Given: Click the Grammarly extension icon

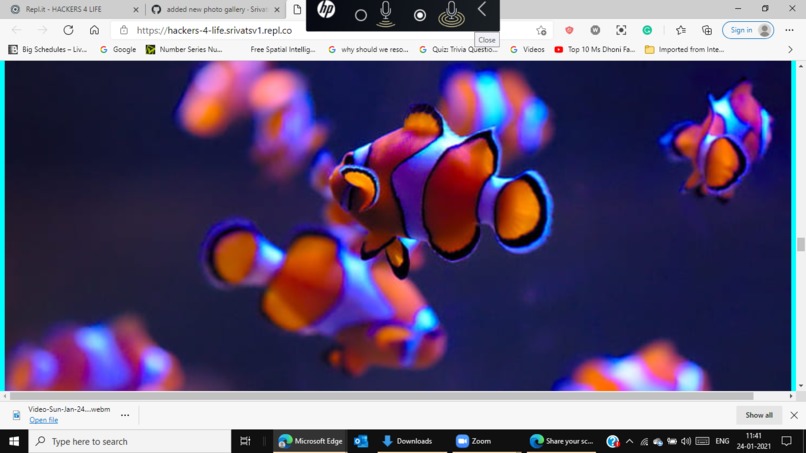Looking at the screenshot, I should pos(647,30).
